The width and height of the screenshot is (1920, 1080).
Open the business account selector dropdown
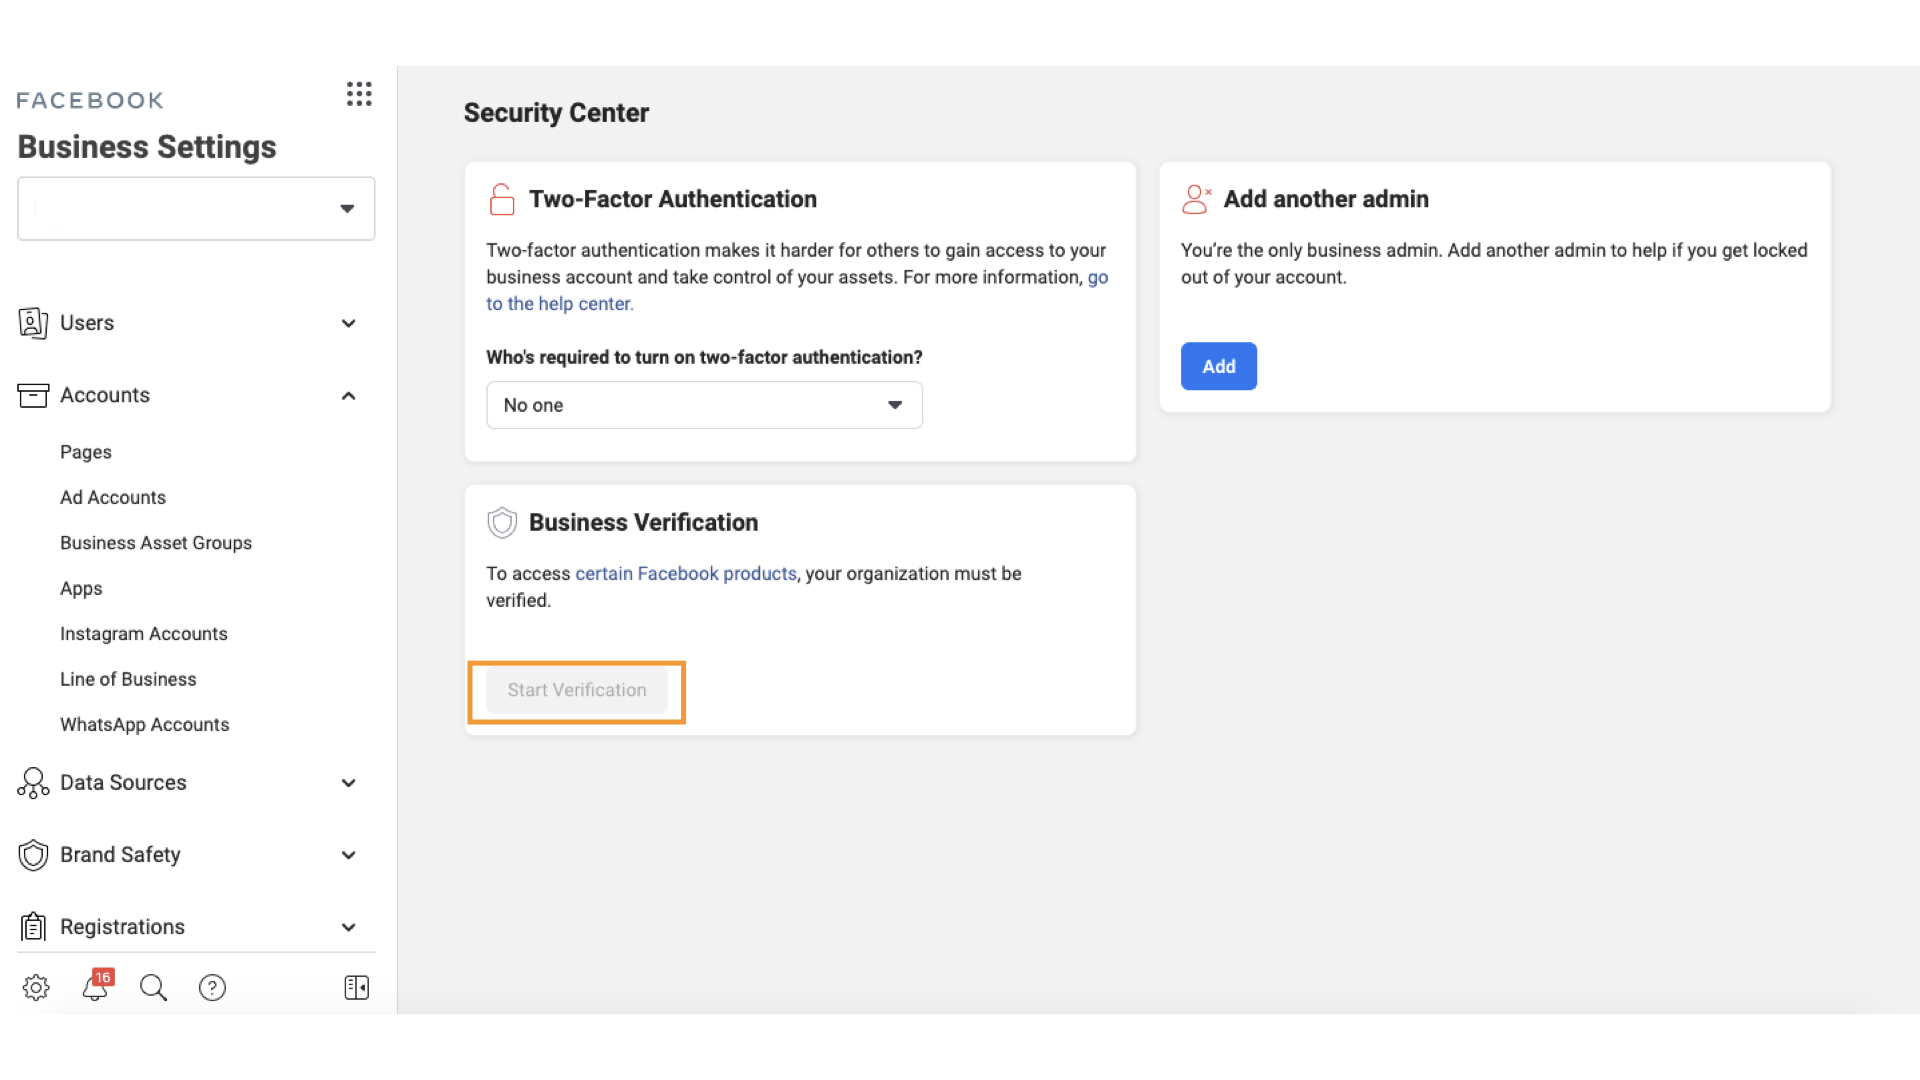[x=196, y=209]
